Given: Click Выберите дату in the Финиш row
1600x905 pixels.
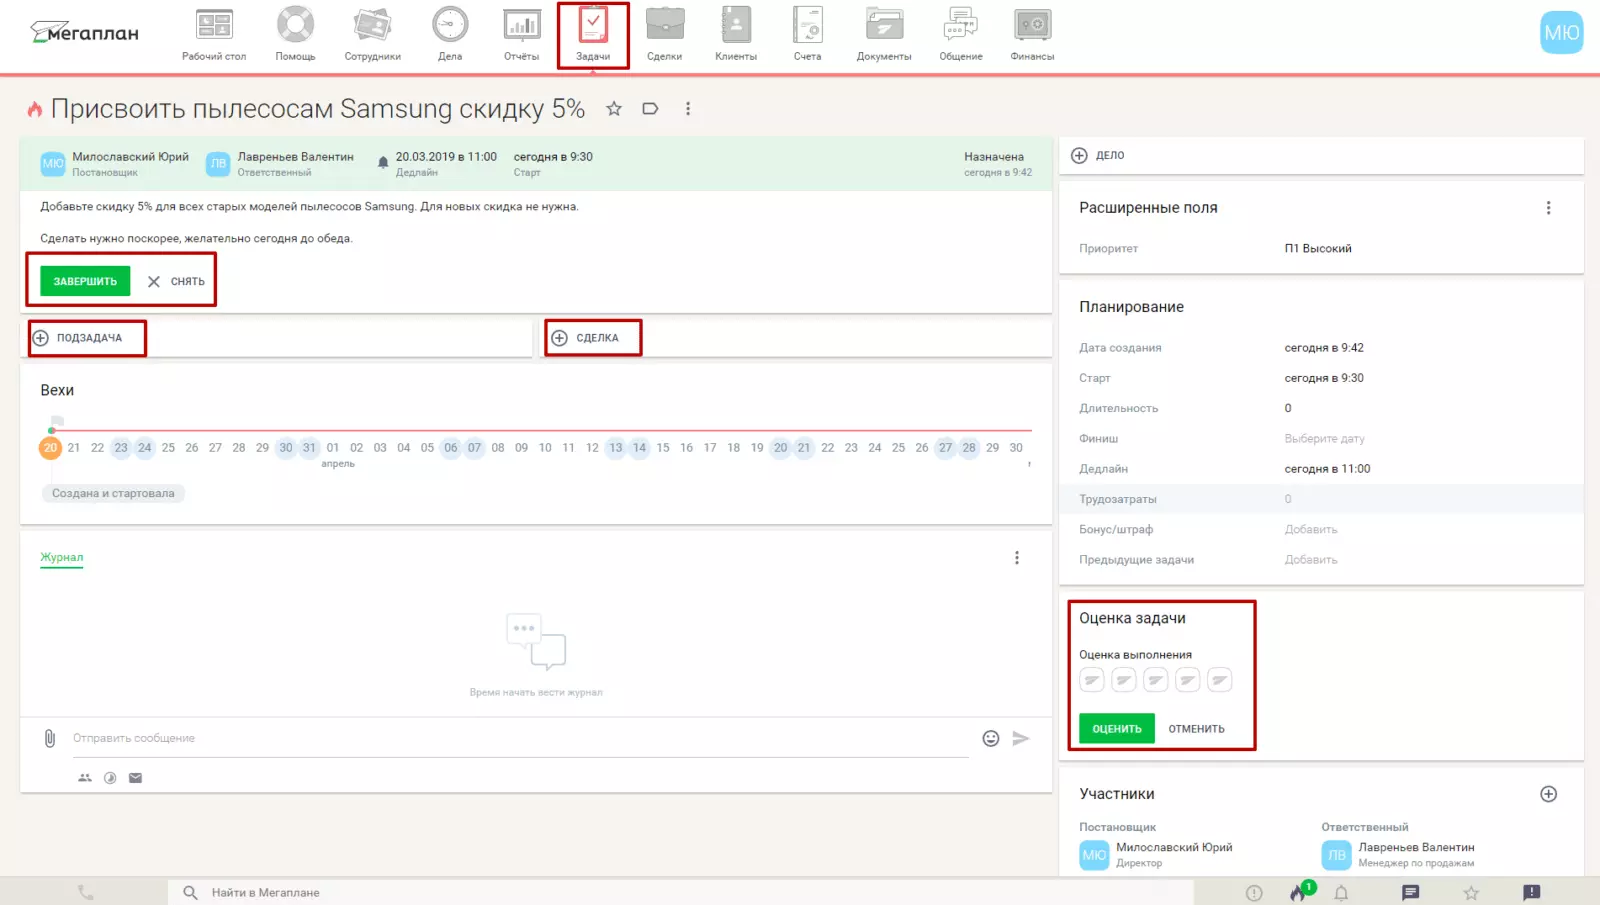Looking at the screenshot, I should (x=1324, y=439).
